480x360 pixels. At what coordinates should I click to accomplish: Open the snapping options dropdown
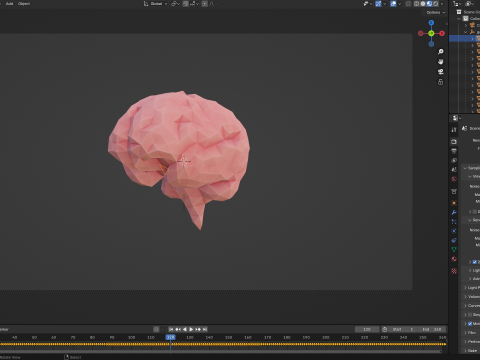(x=195, y=4)
